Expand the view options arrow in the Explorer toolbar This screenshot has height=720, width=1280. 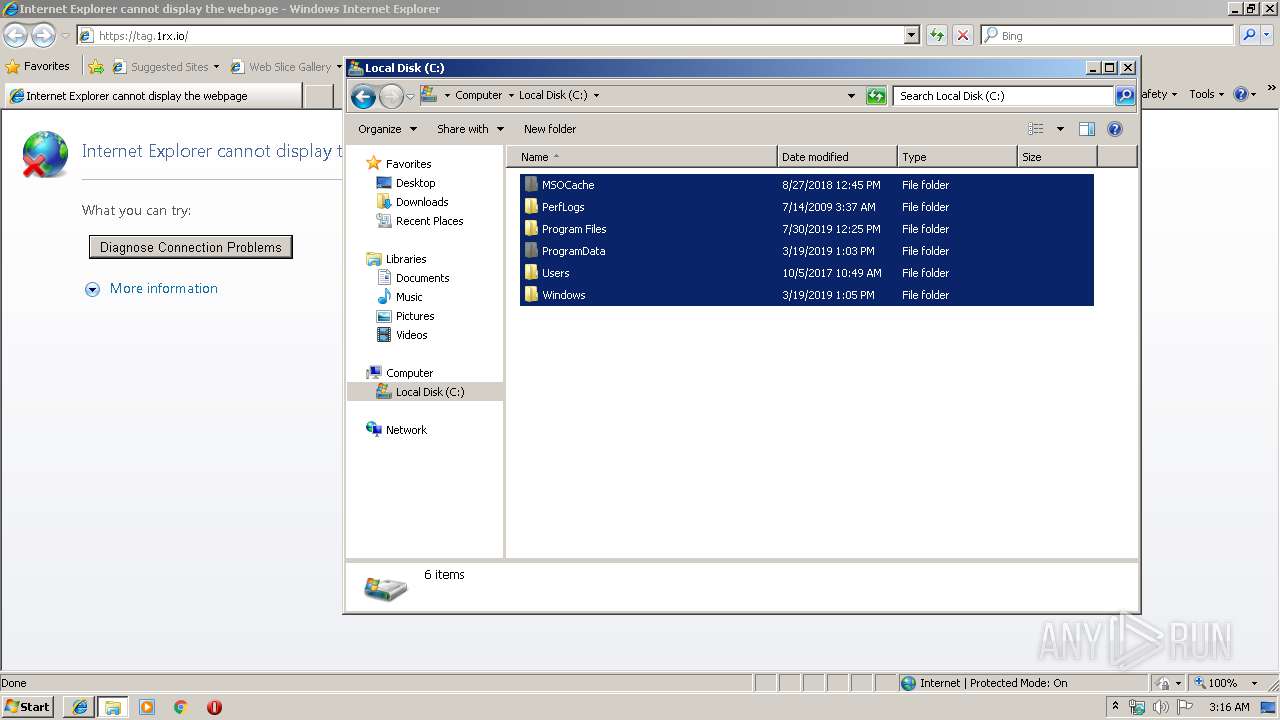pos(1060,129)
